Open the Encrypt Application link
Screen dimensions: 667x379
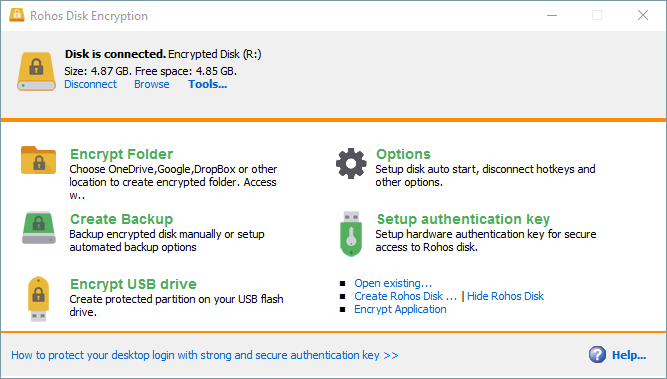pos(400,309)
